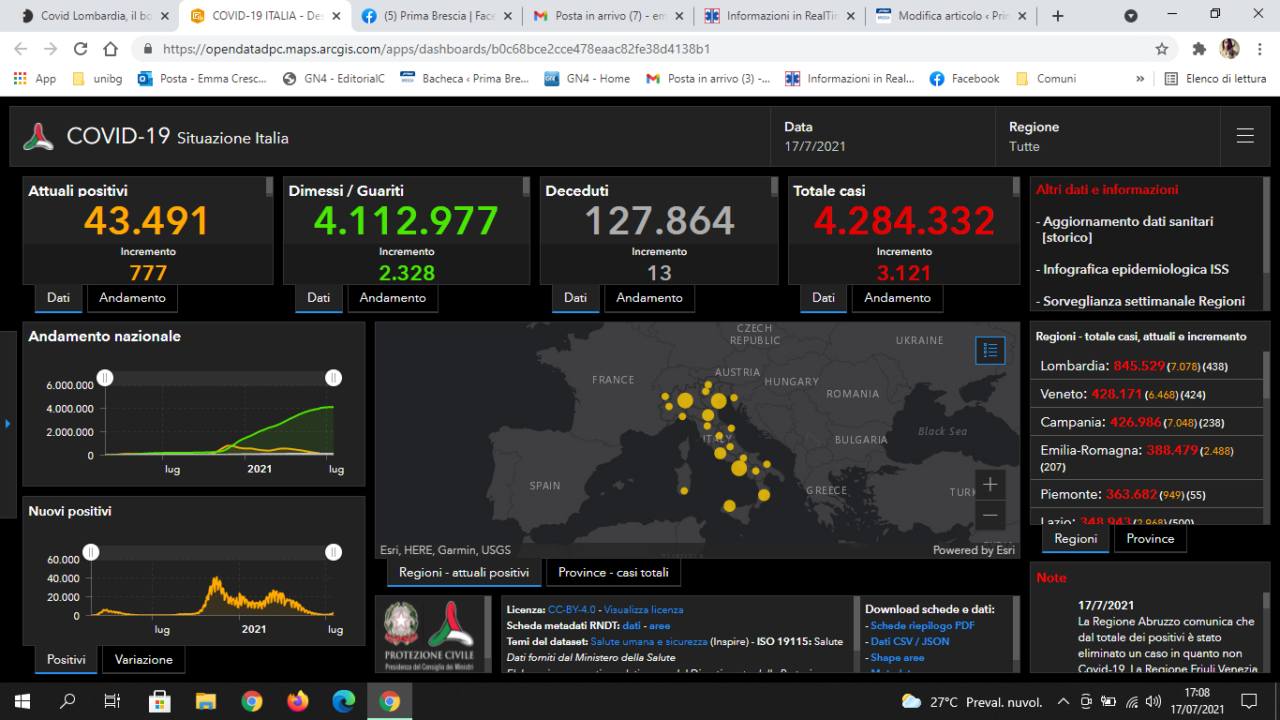Screen dimensions: 1280x720
Task: Bookmark this page with the star icon
Action: tap(1161, 49)
